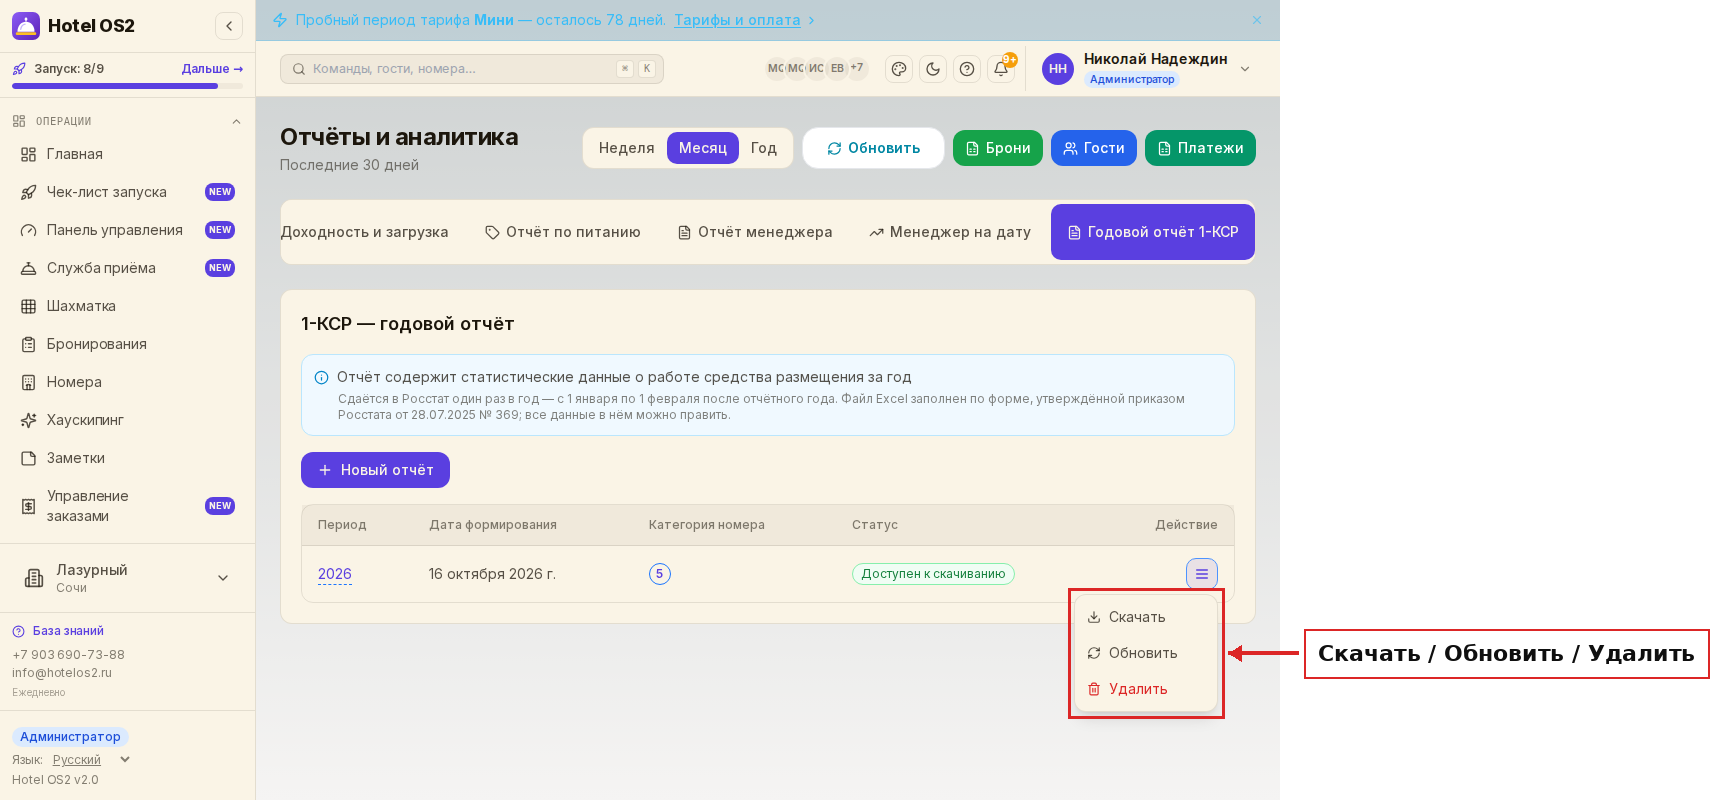This screenshot has height=800, width=1733.
Task: Open Главная in the sidebar
Action: pos(128,154)
